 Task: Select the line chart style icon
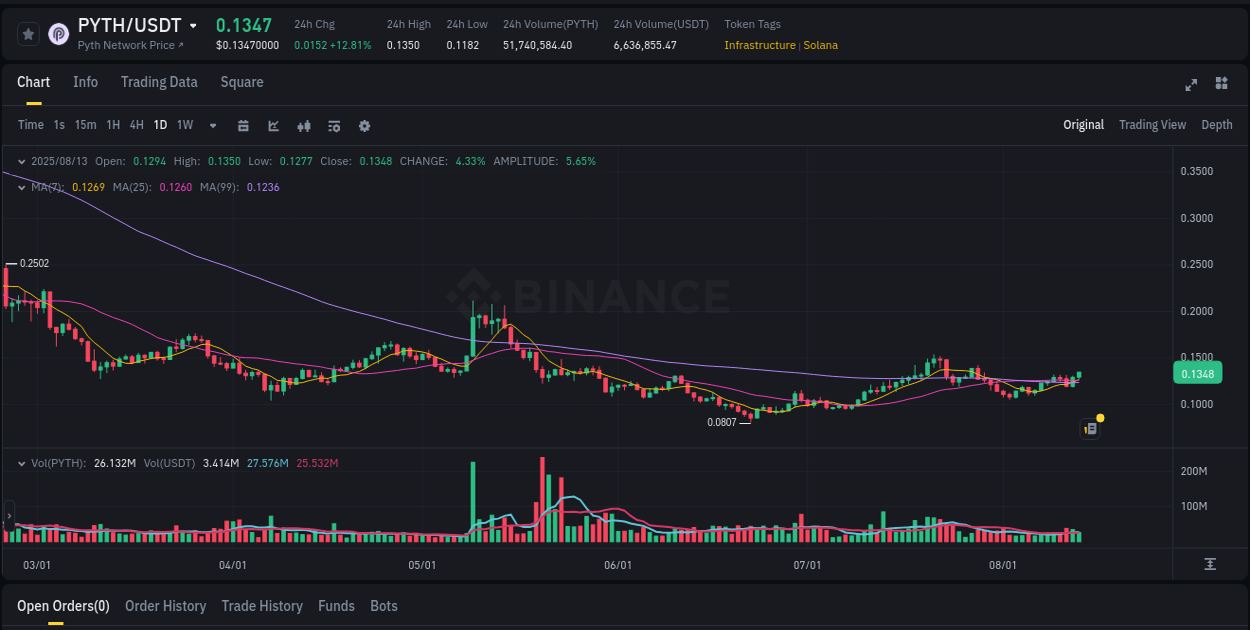point(272,126)
